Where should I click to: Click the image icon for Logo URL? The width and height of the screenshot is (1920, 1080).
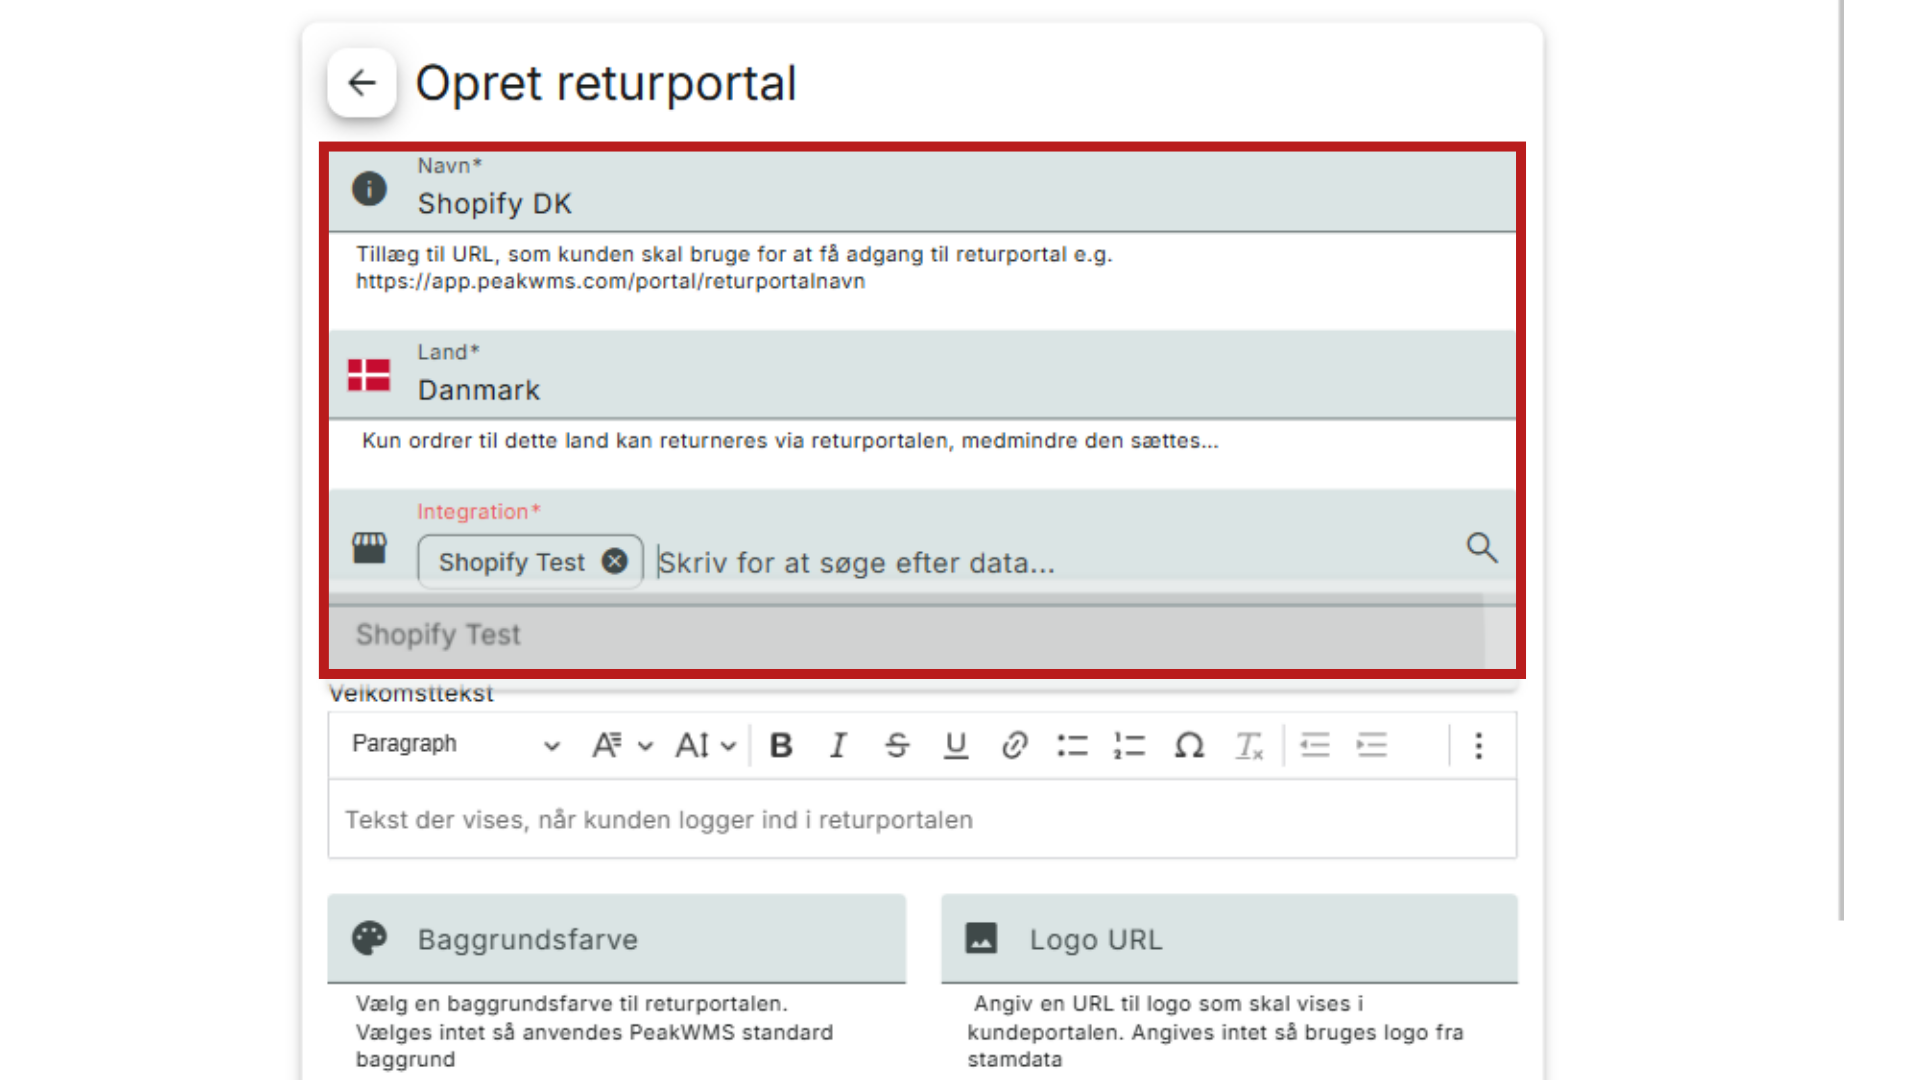click(x=981, y=938)
